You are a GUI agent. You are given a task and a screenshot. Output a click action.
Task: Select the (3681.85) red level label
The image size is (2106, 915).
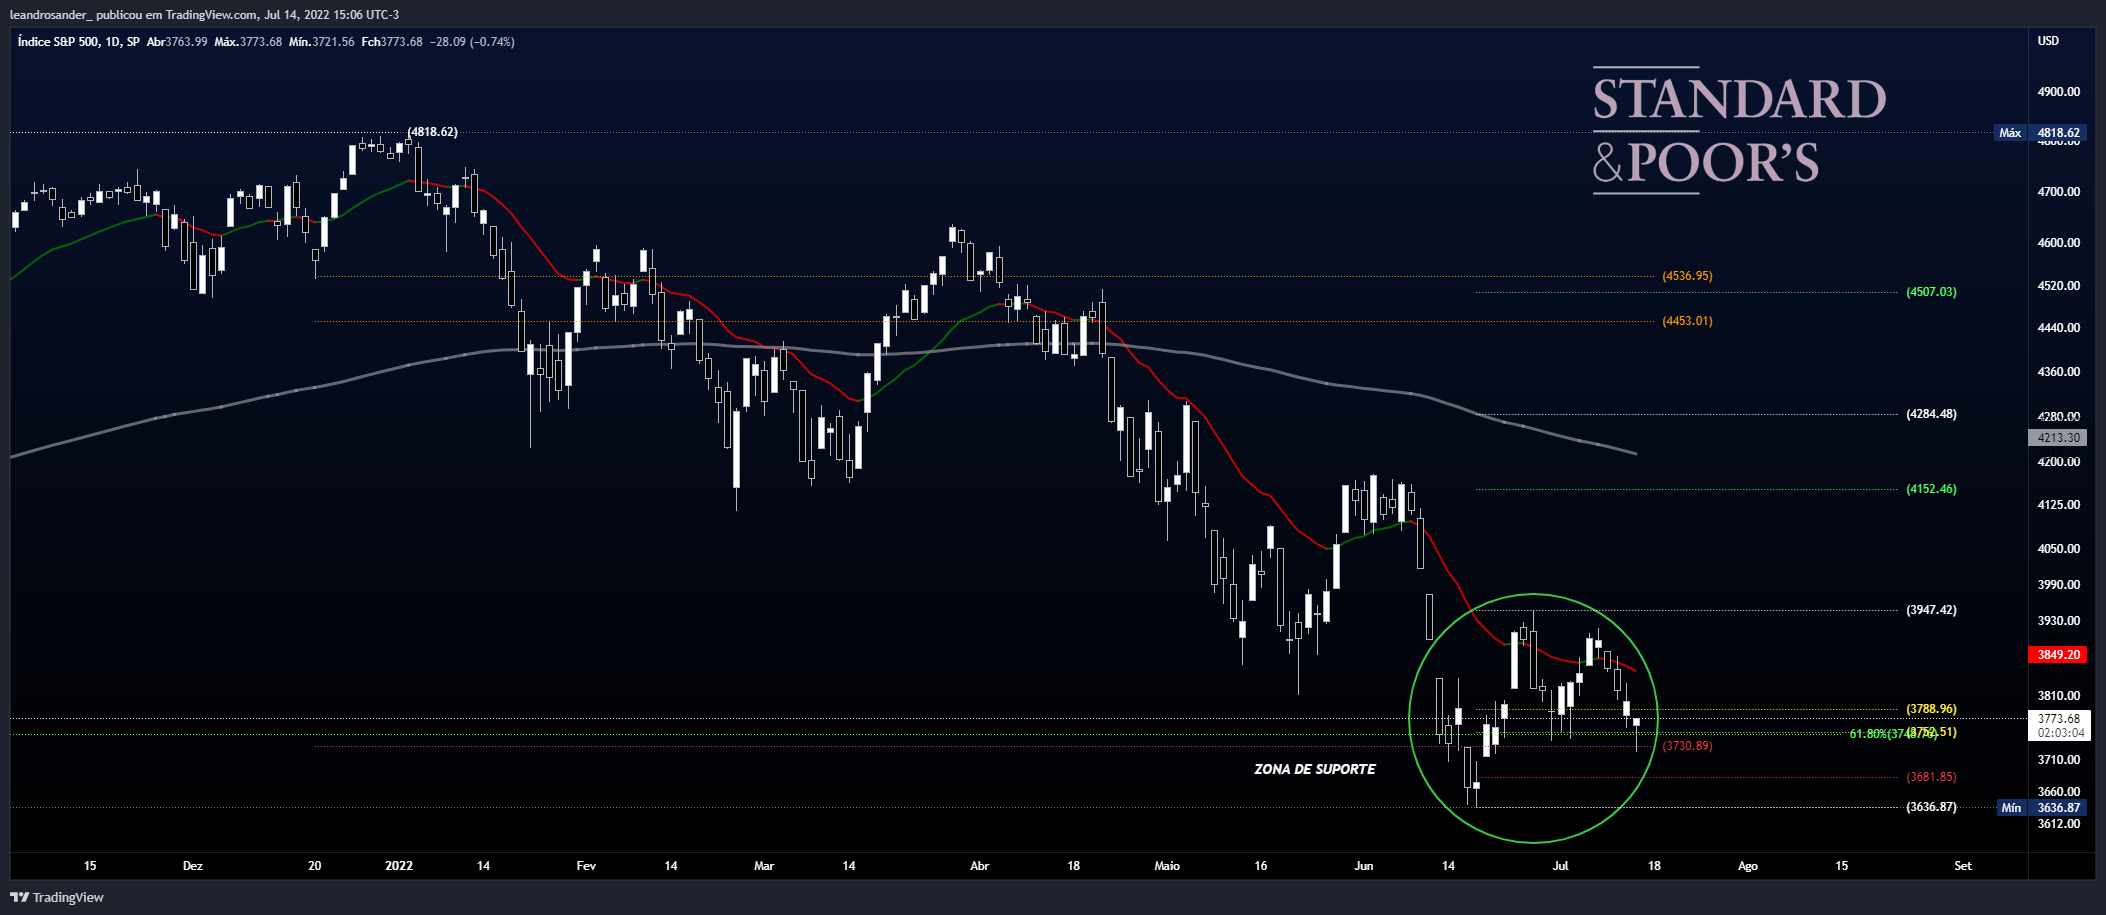1931,777
